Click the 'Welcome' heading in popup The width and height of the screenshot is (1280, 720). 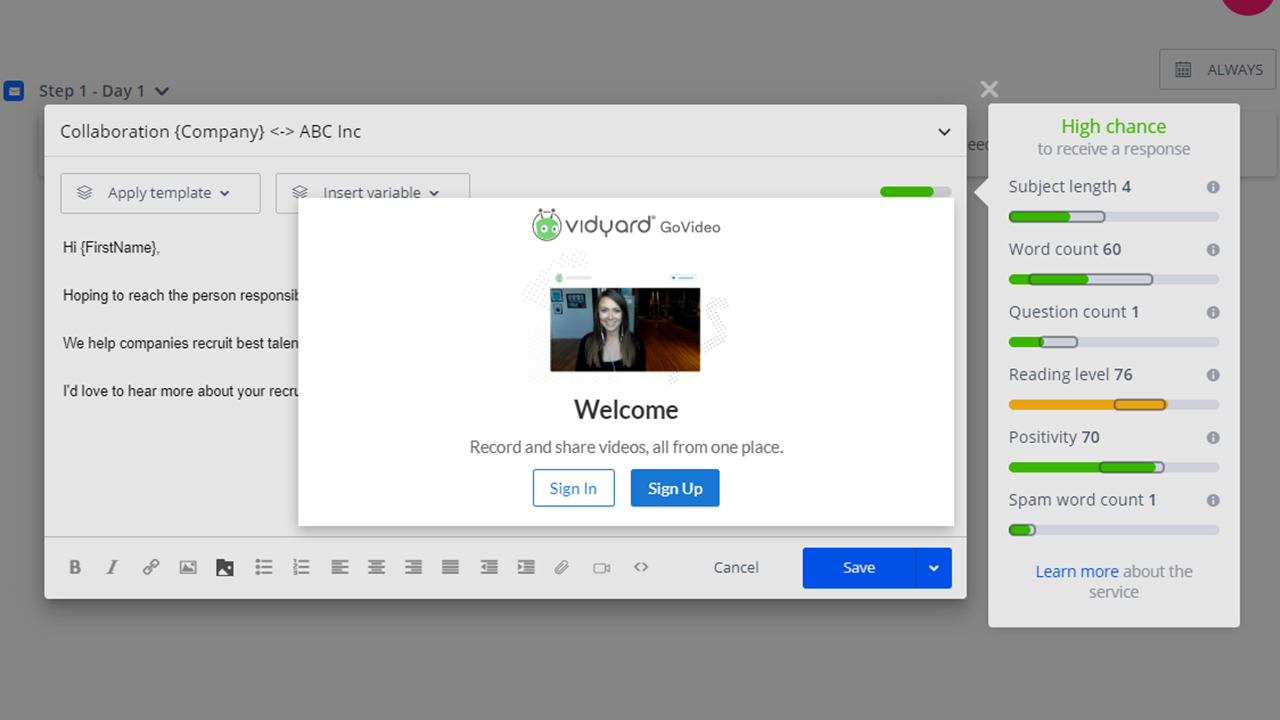[x=626, y=410]
